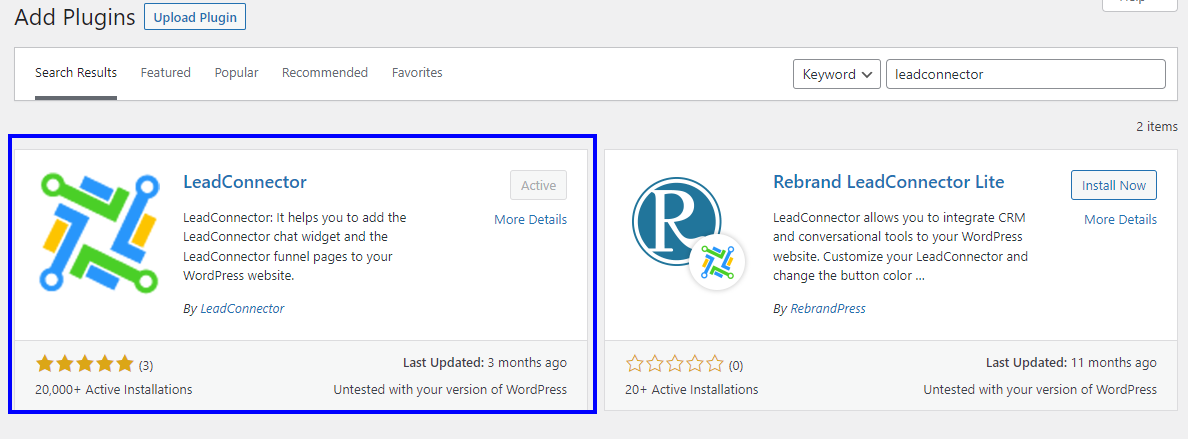Click the Upload Plugin button
Screen dimensions: 1188x439
pos(195,17)
